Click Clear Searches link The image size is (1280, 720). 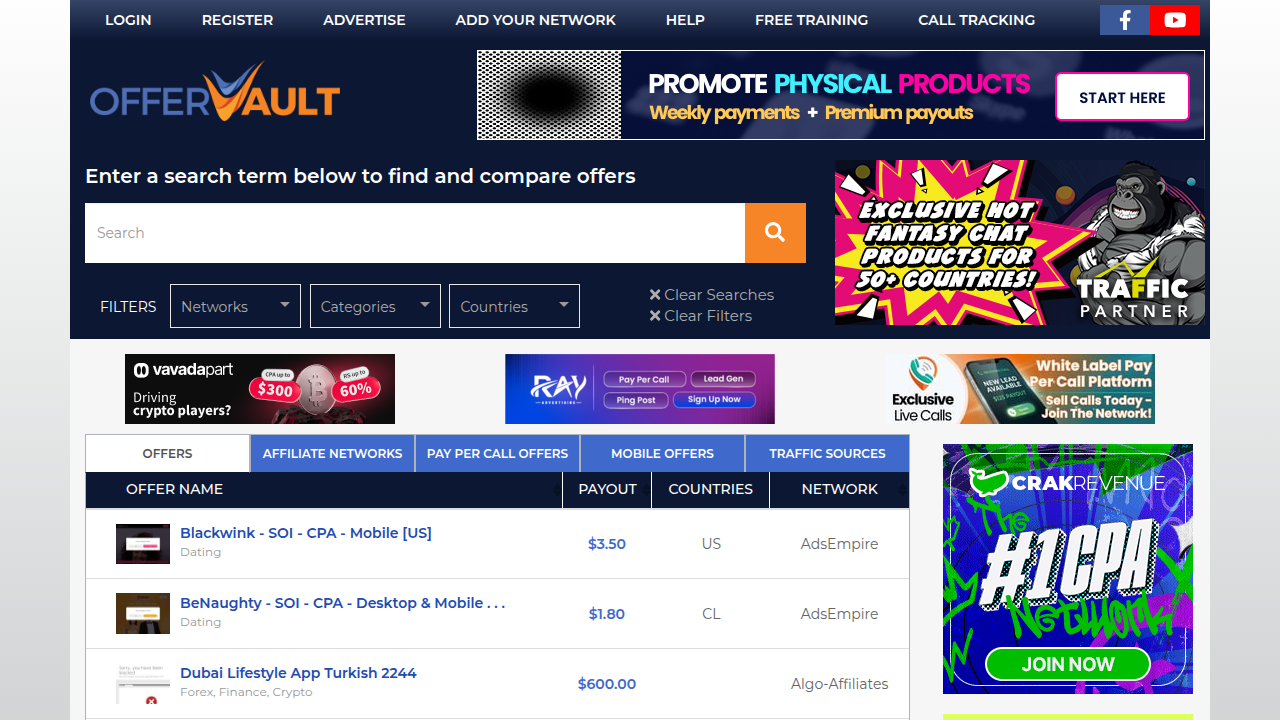[x=711, y=294]
